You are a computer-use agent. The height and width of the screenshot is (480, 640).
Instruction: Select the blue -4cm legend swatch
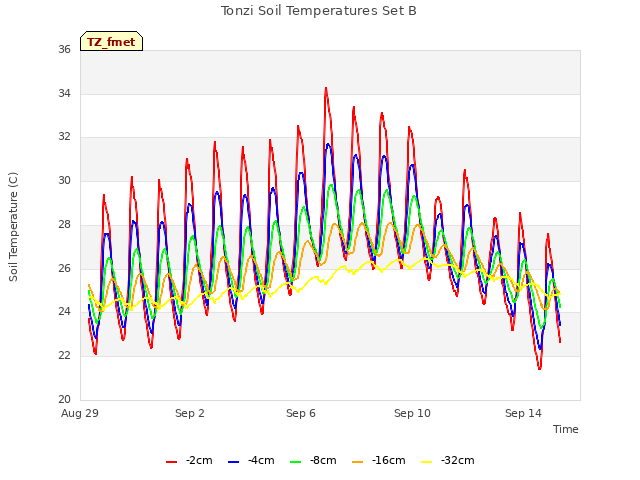click(x=233, y=462)
